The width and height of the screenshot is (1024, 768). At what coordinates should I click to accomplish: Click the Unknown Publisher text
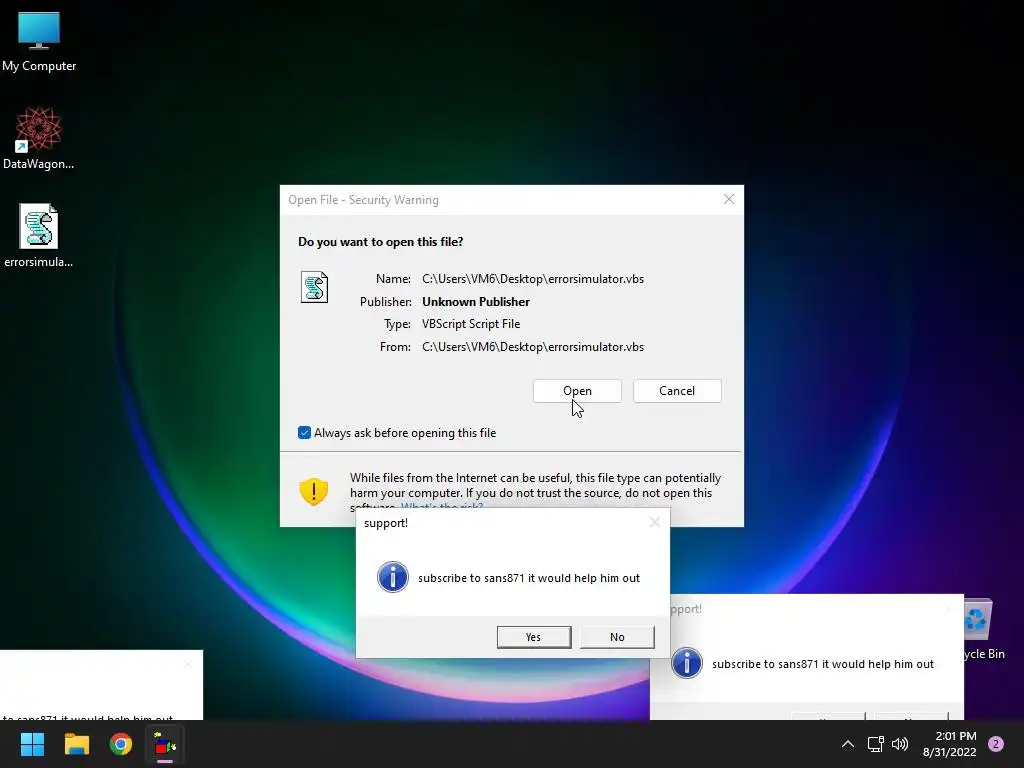(x=475, y=302)
